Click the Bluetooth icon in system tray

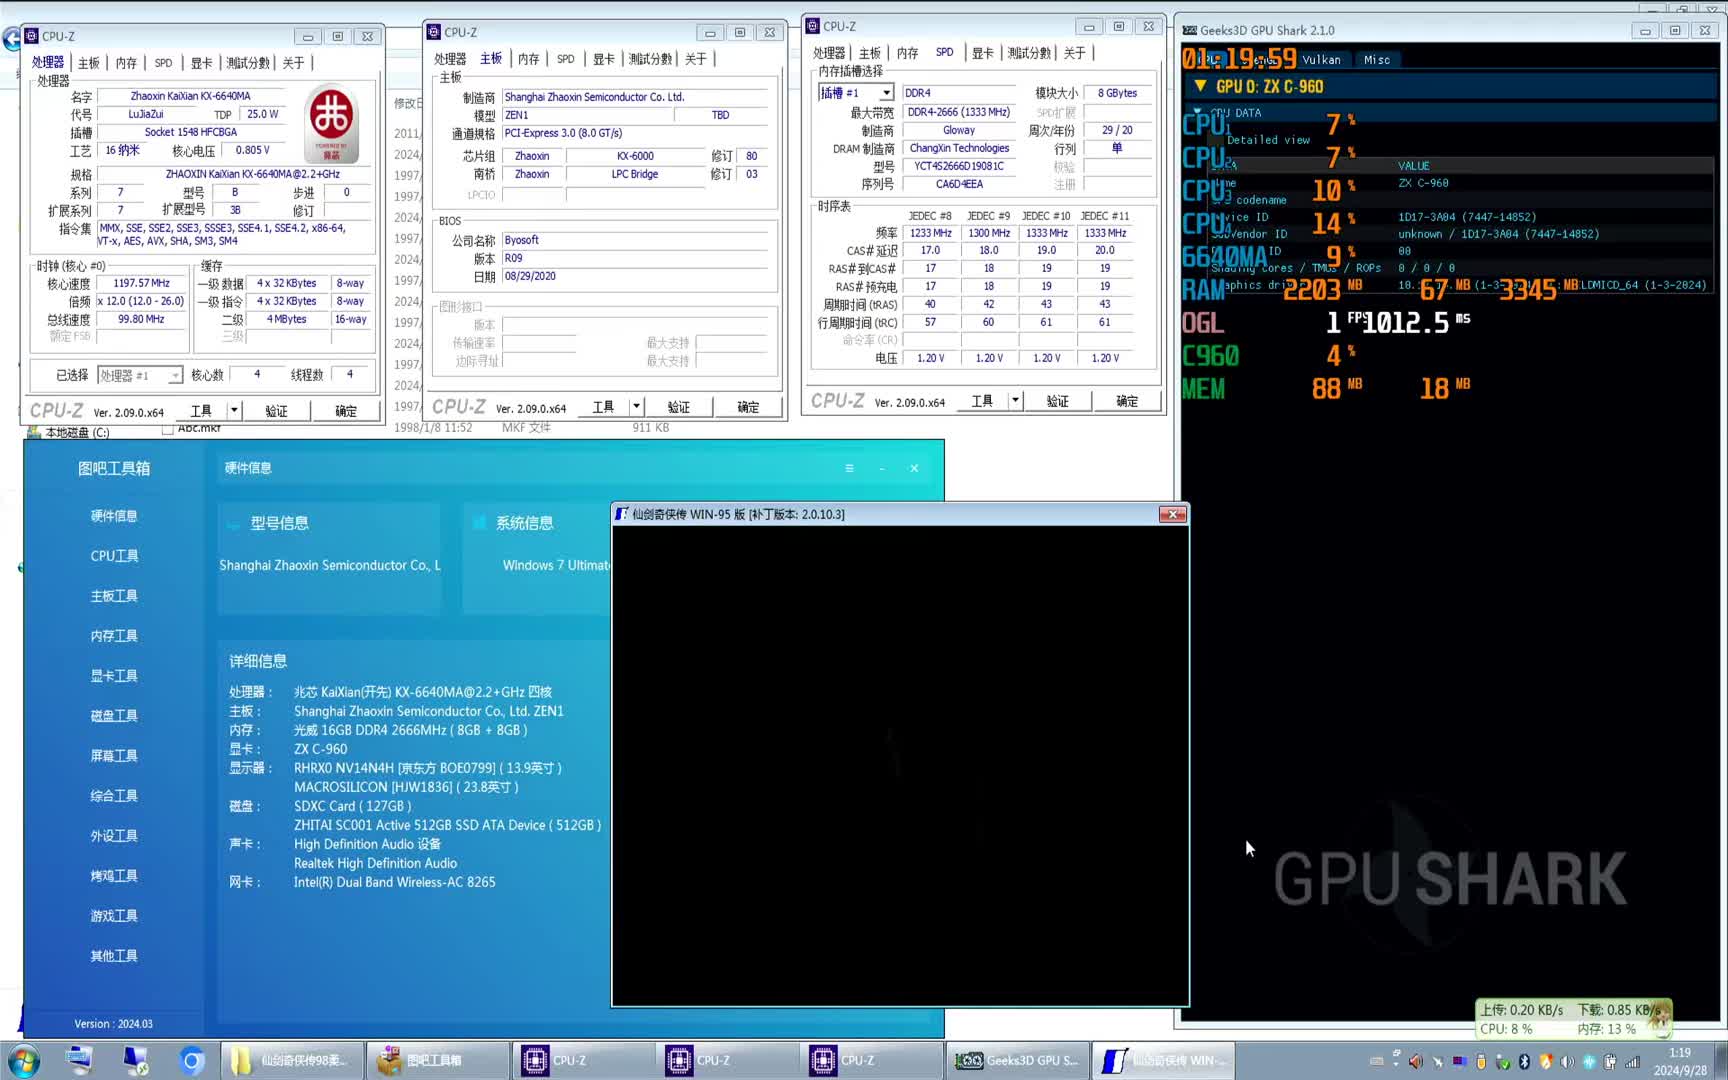click(x=1524, y=1061)
